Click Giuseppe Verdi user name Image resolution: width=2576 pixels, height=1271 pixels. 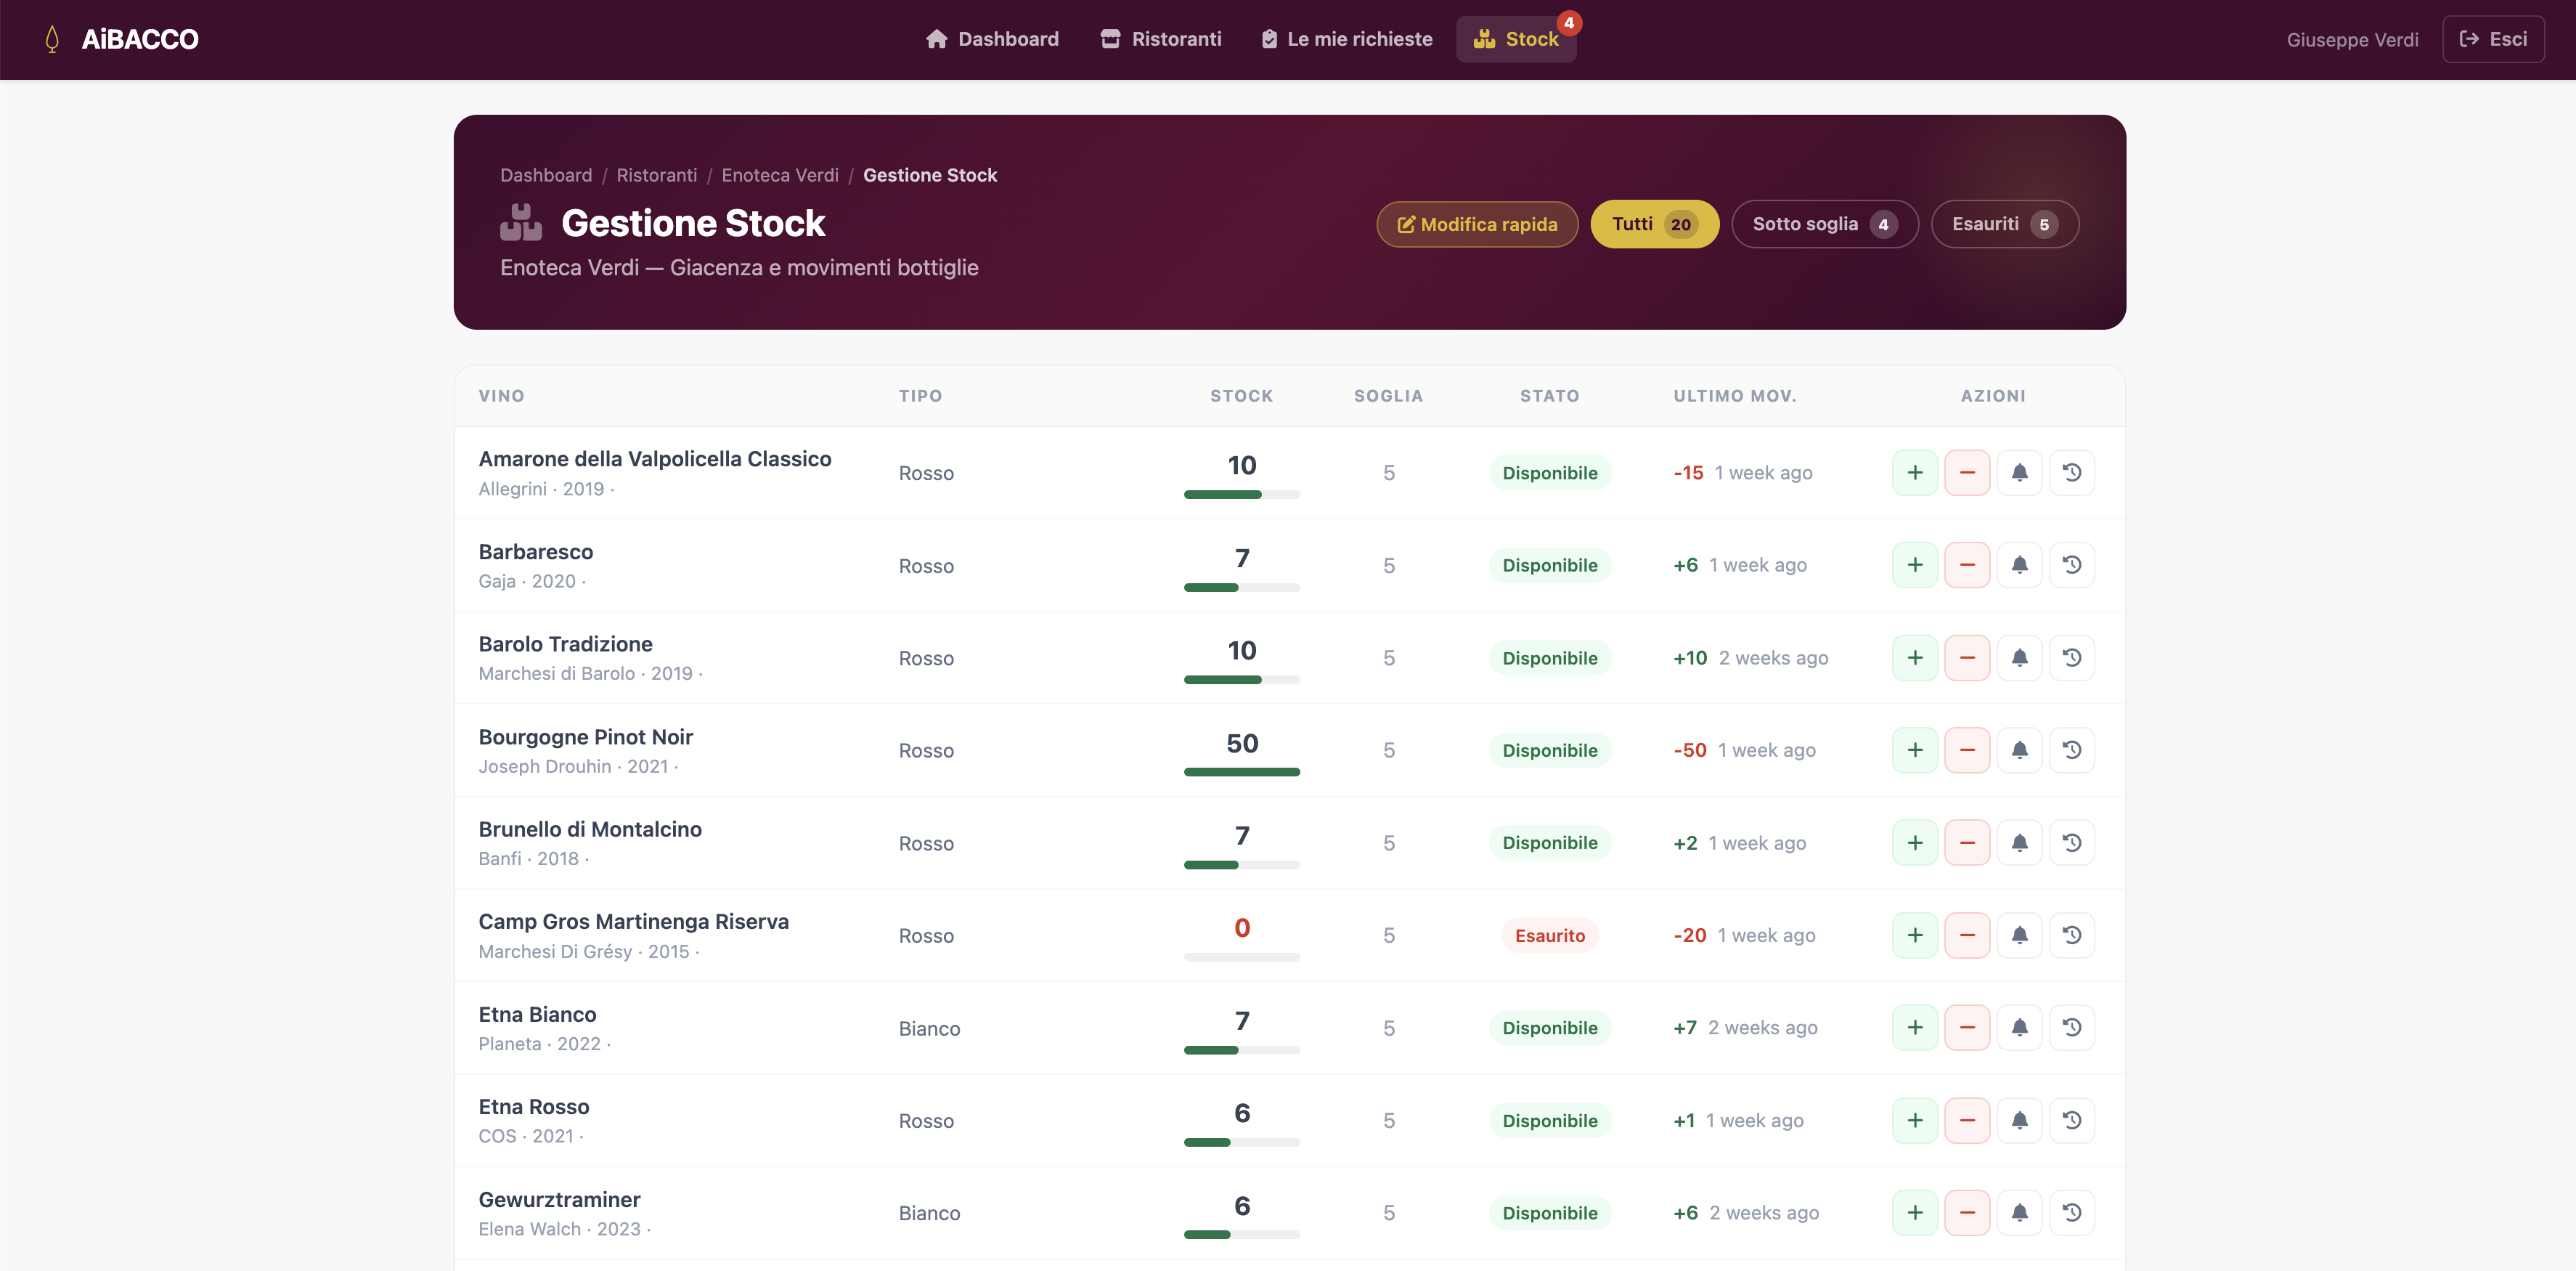point(2352,40)
